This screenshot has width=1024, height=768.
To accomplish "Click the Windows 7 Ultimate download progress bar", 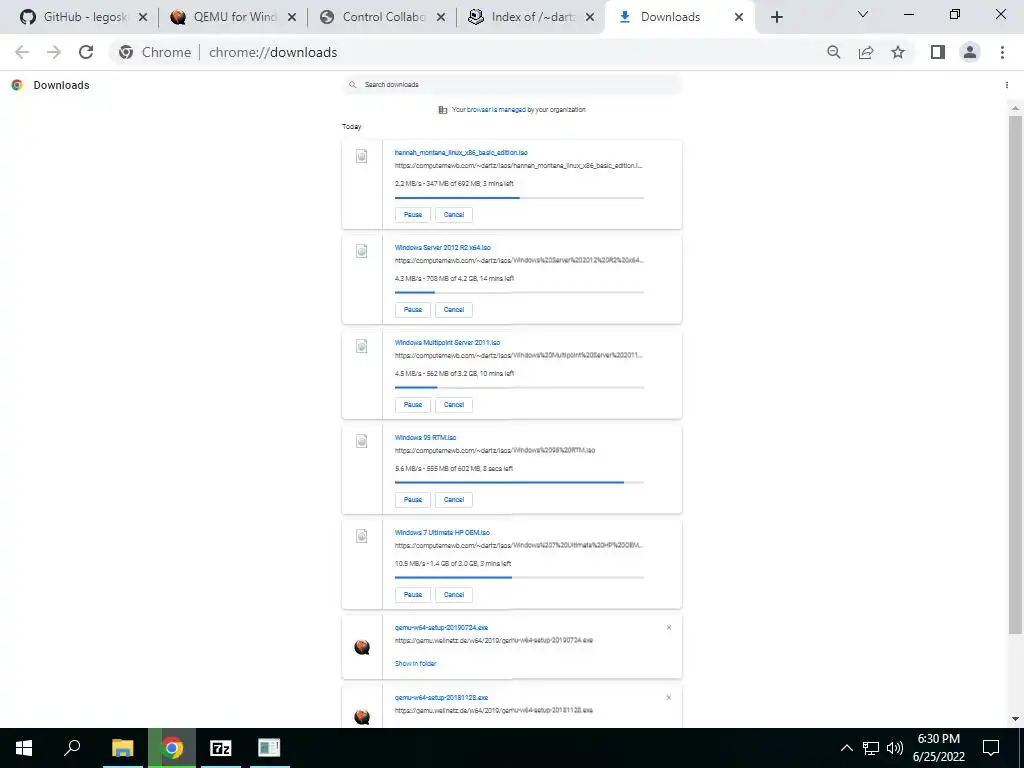I will (x=519, y=577).
